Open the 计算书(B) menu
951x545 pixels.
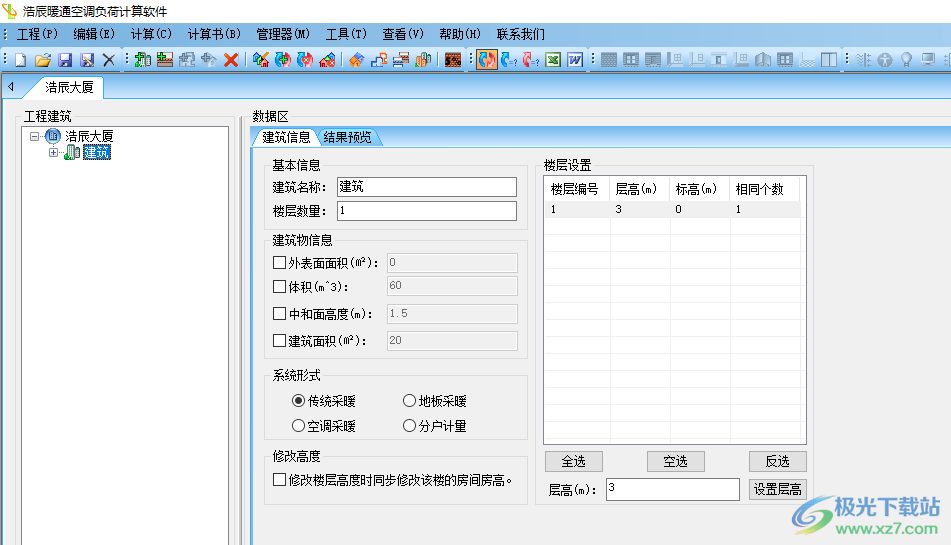tap(214, 34)
